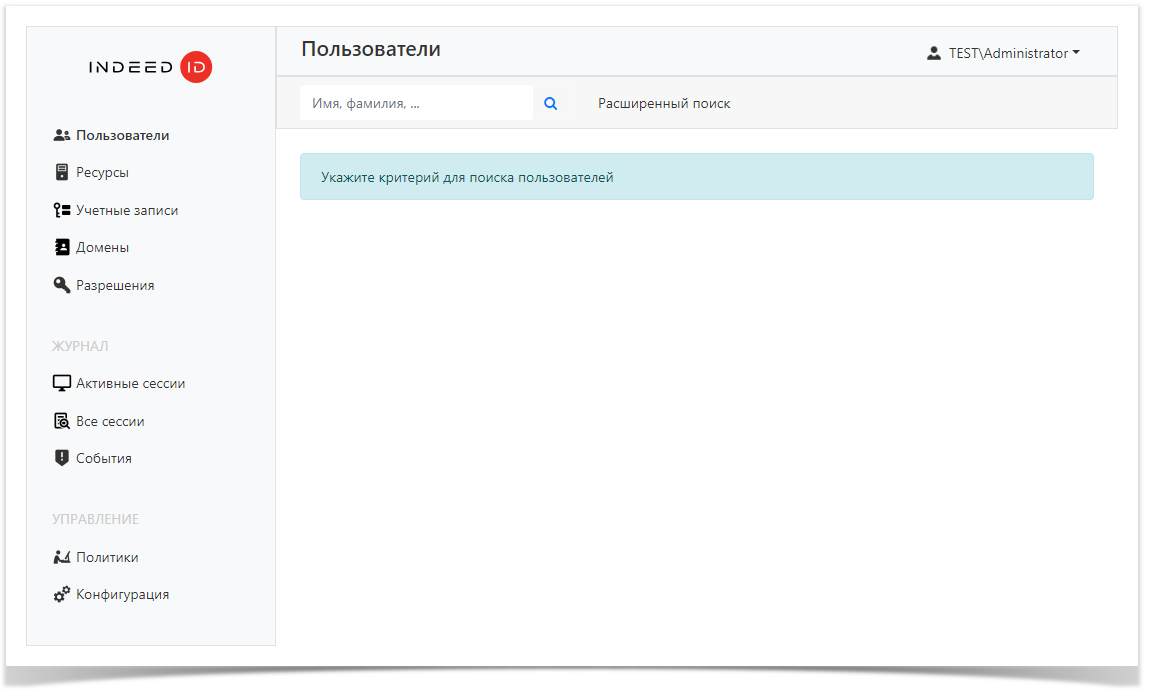Image resolution: width=1152 pixels, height=695 pixels.
Task: Click the События shield icon
Action: click(x=61, y=457)
